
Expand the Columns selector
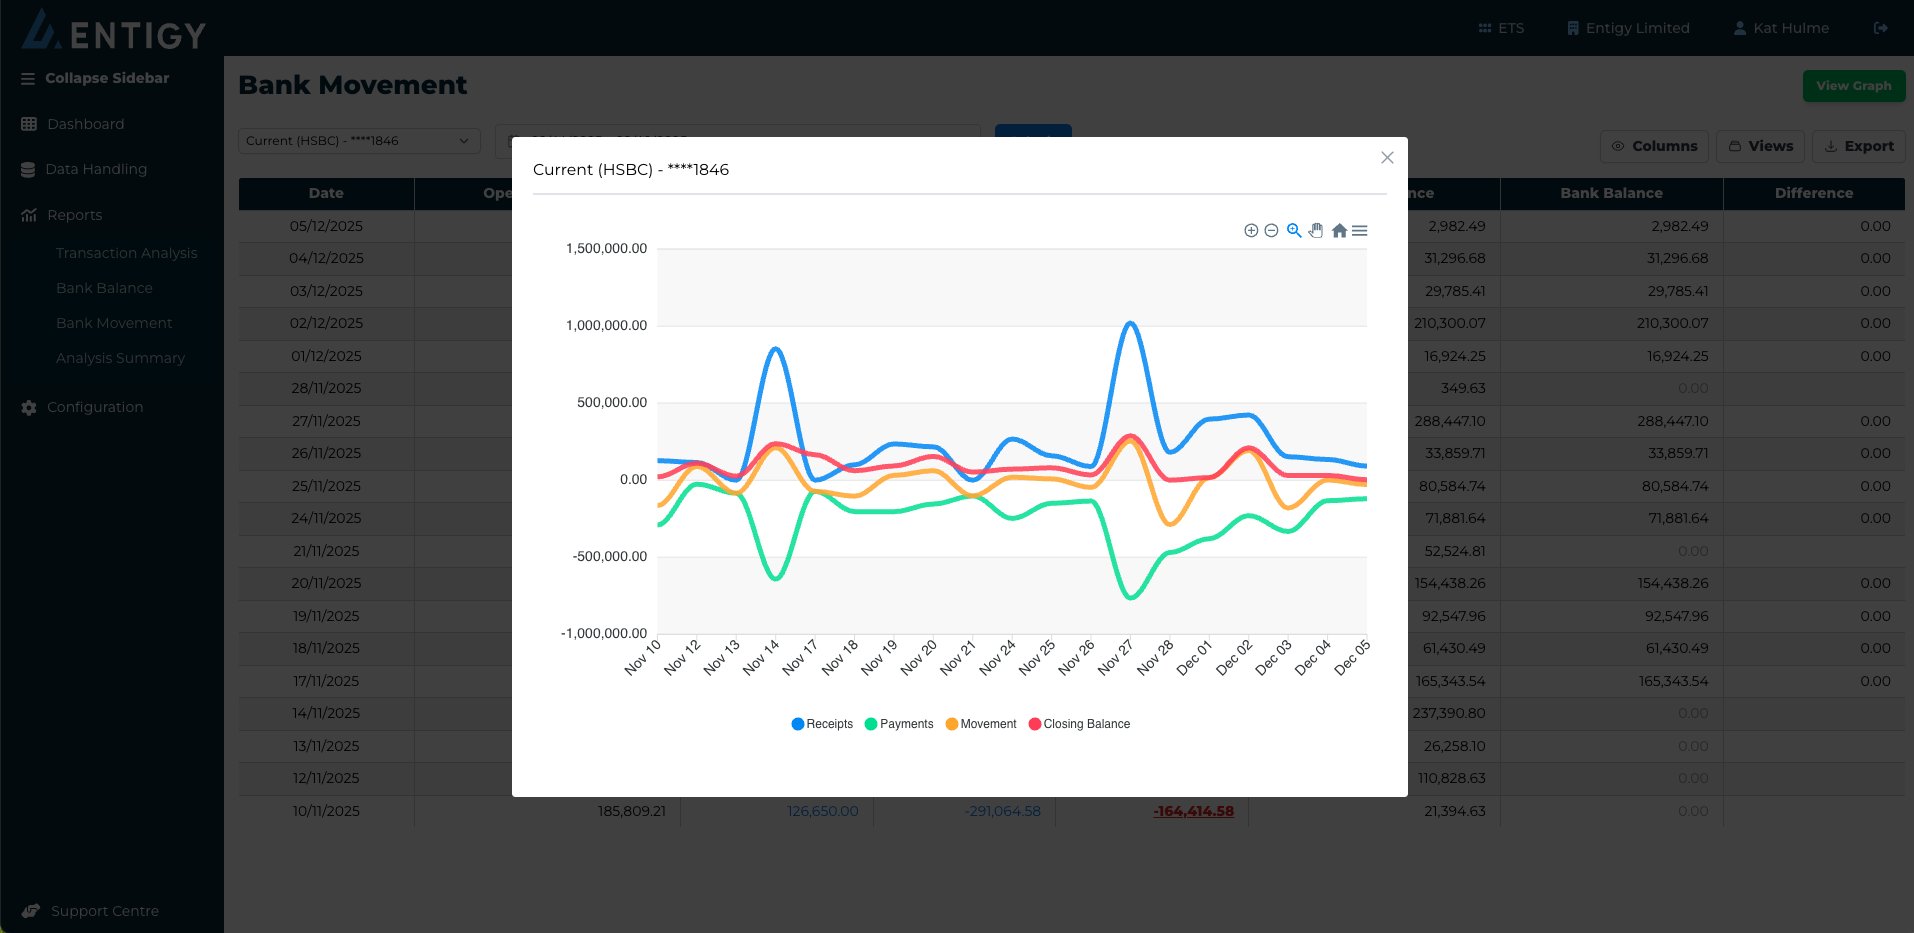(x=1654, y=146)
